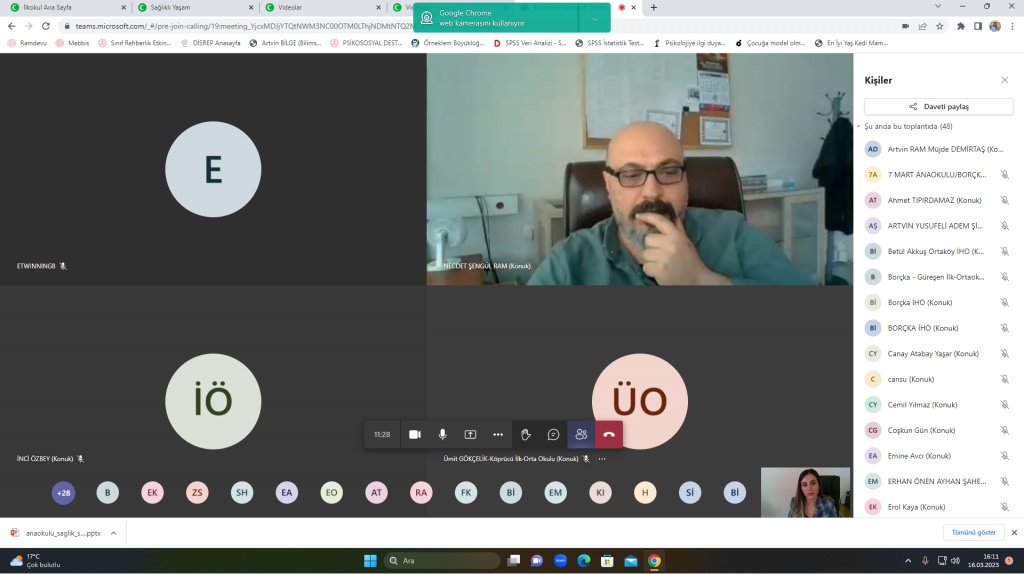Toggle the participants panel button

581,435
